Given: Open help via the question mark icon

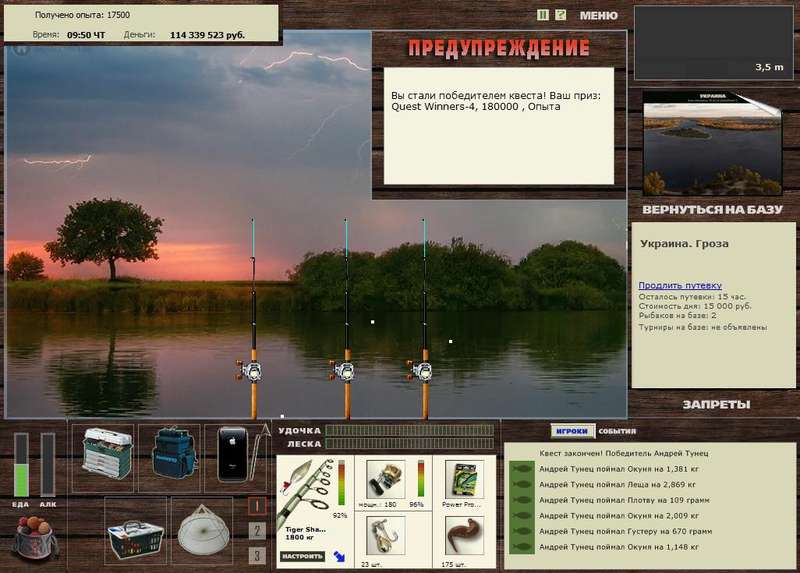Looking at the screenshot, I should (560, 15).
